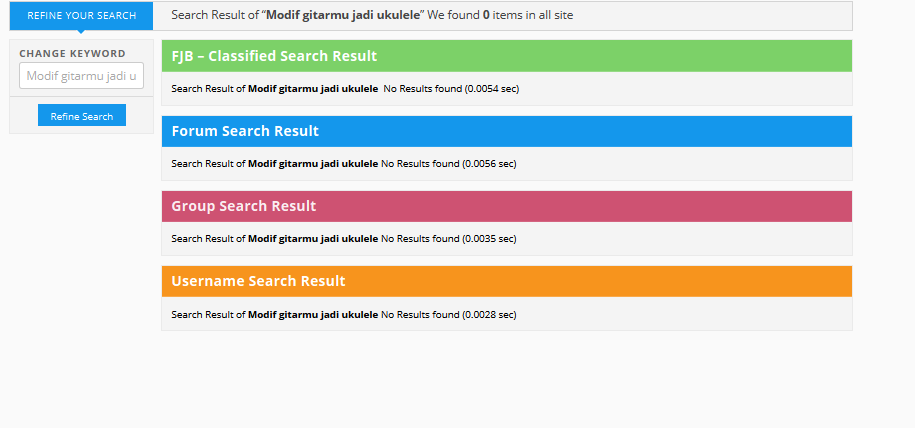Click the Forum "No Results found (0.0056 sec)" text
The image size is (915, 428).
click(x=448, y=164)
